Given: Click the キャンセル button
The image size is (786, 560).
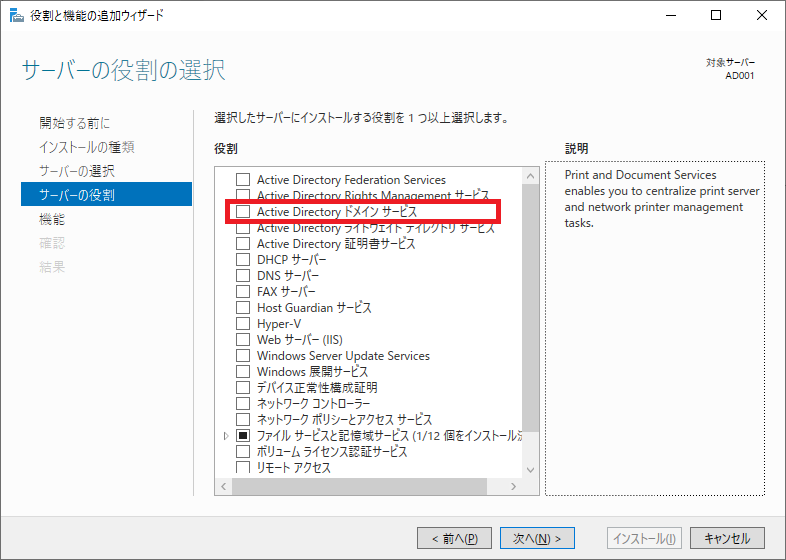Looking at the screenshot, I should tap(727, 538).
